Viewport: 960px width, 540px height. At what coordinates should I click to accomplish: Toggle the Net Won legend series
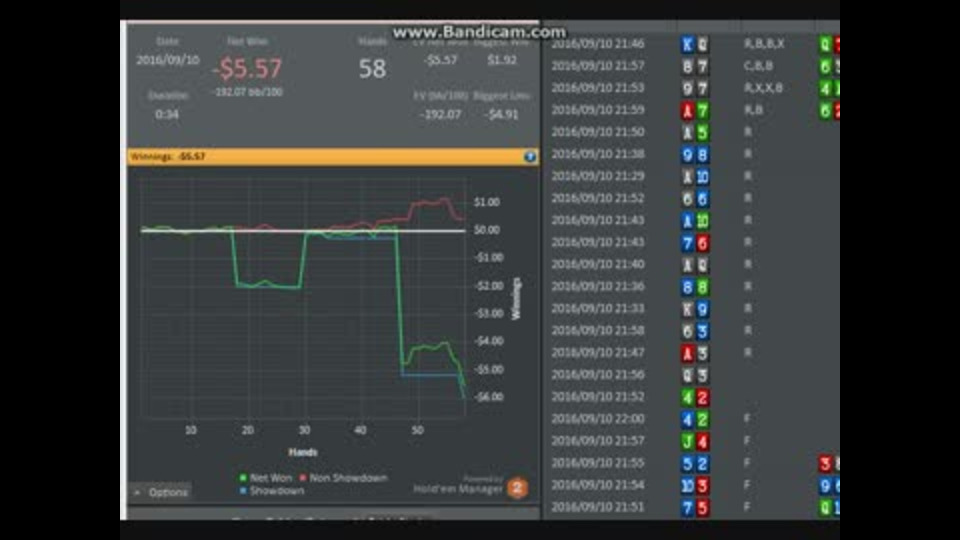(266, 478)
